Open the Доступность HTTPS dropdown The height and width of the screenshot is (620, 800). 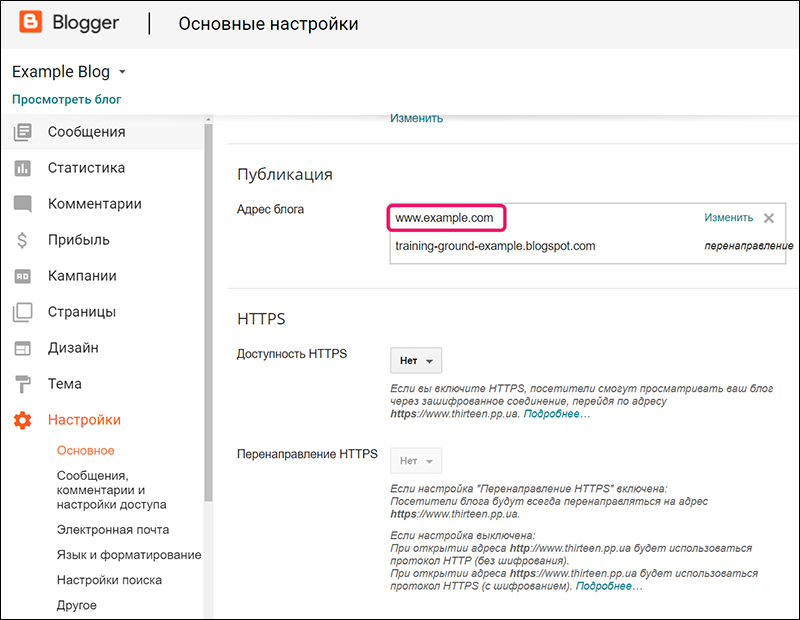(415, 360)
